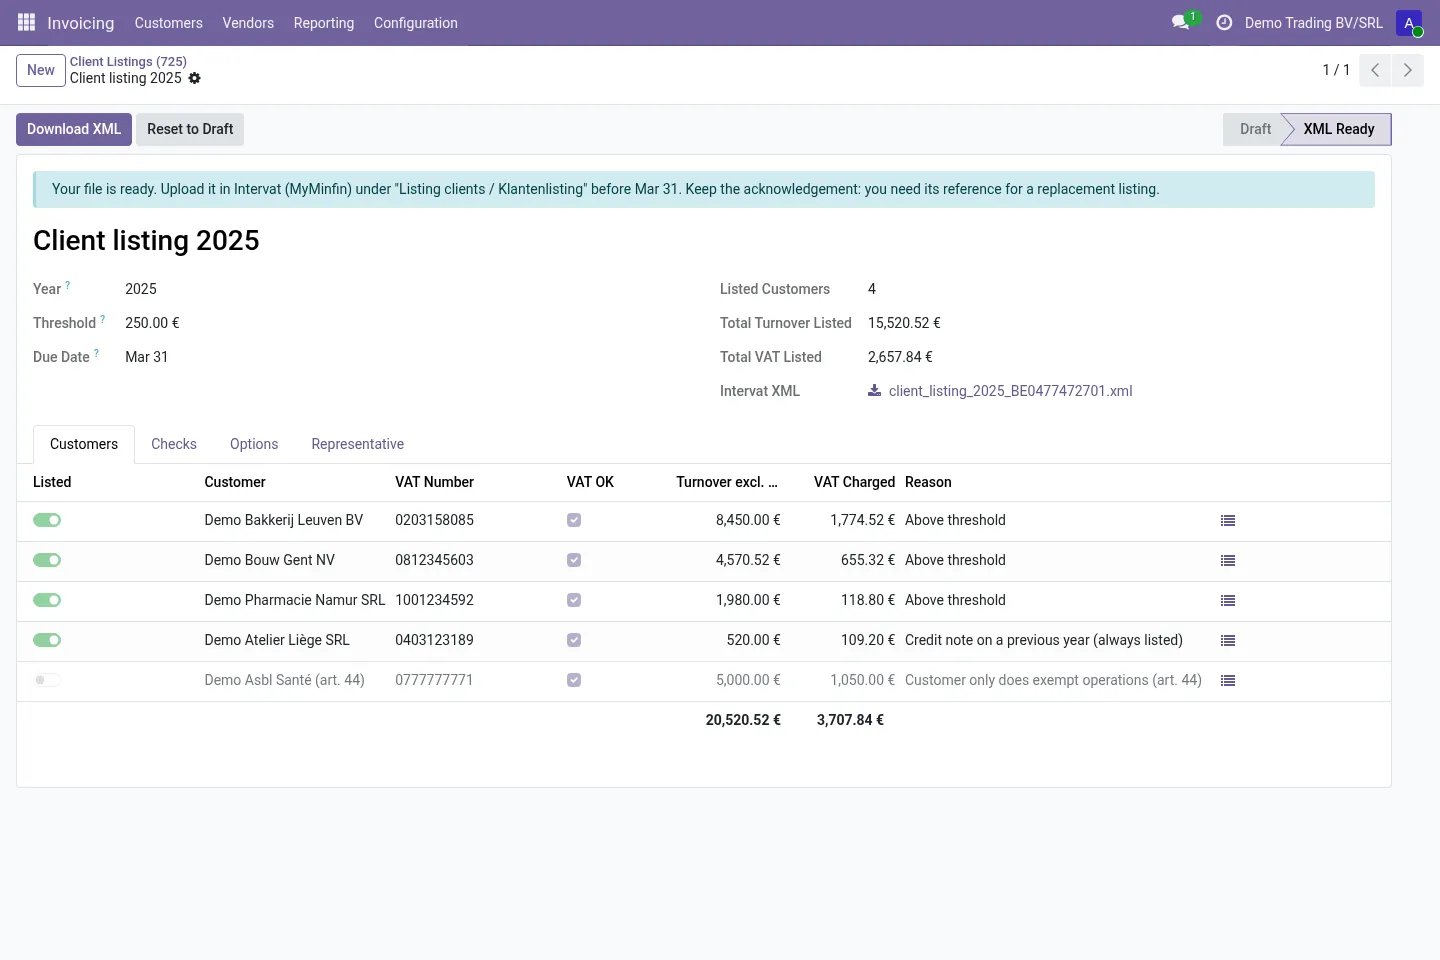Select the Draft status stage

pos(1255,129)
